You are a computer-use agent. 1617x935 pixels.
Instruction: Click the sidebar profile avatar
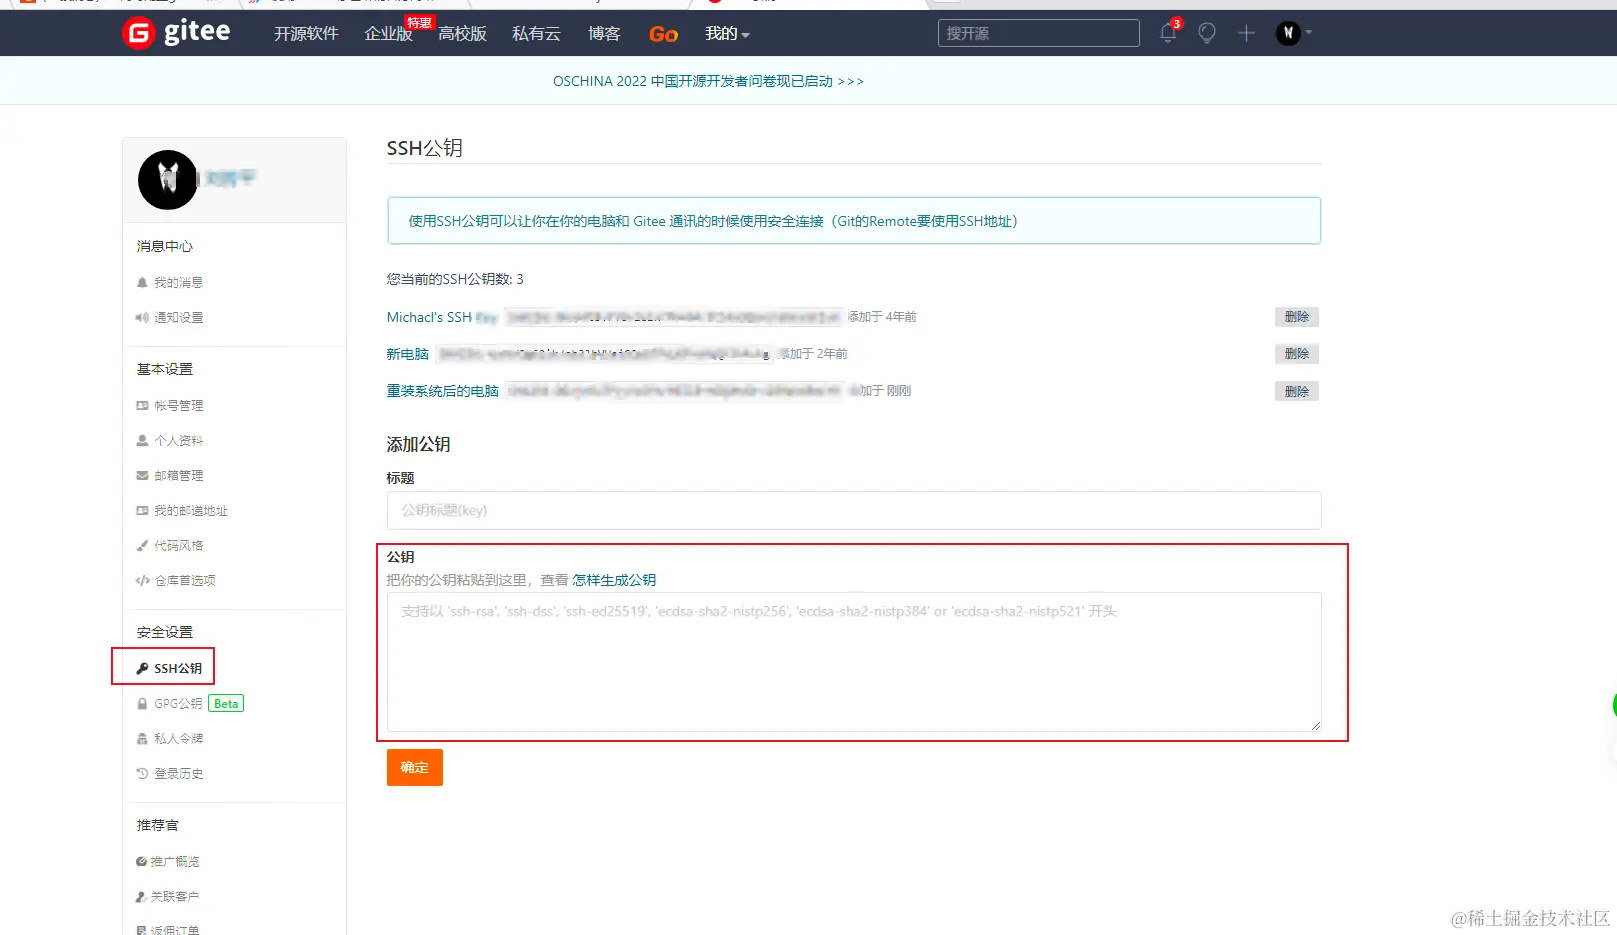pyautogui.click(x=168, y=180)
